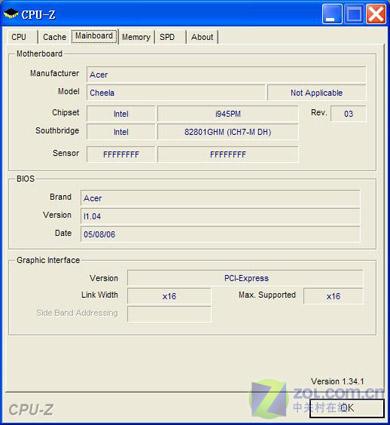
Task: Maximize the CPU-Z window
Action: (354, 14)
